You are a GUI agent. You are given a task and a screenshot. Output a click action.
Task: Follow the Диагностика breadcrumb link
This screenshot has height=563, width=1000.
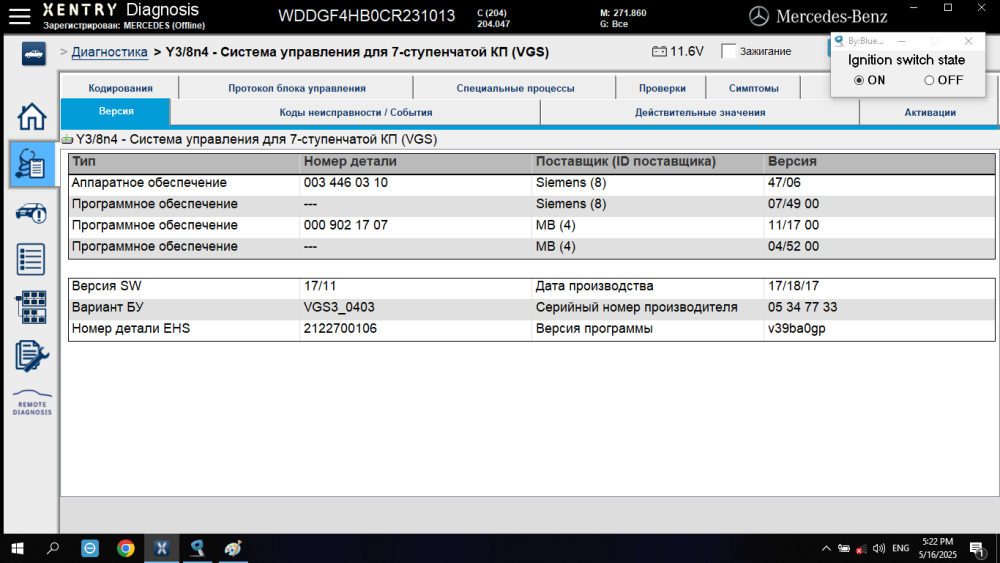[109, 52]
